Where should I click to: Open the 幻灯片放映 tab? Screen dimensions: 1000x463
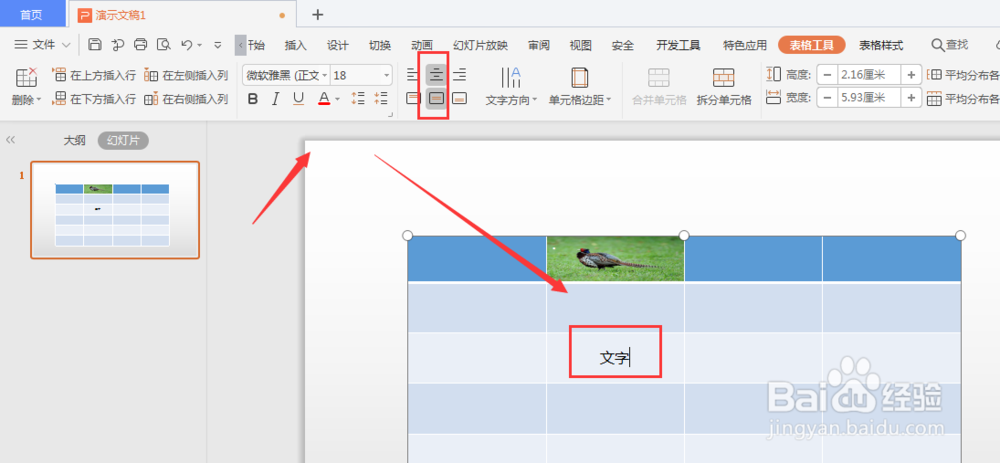coord(480,45)
